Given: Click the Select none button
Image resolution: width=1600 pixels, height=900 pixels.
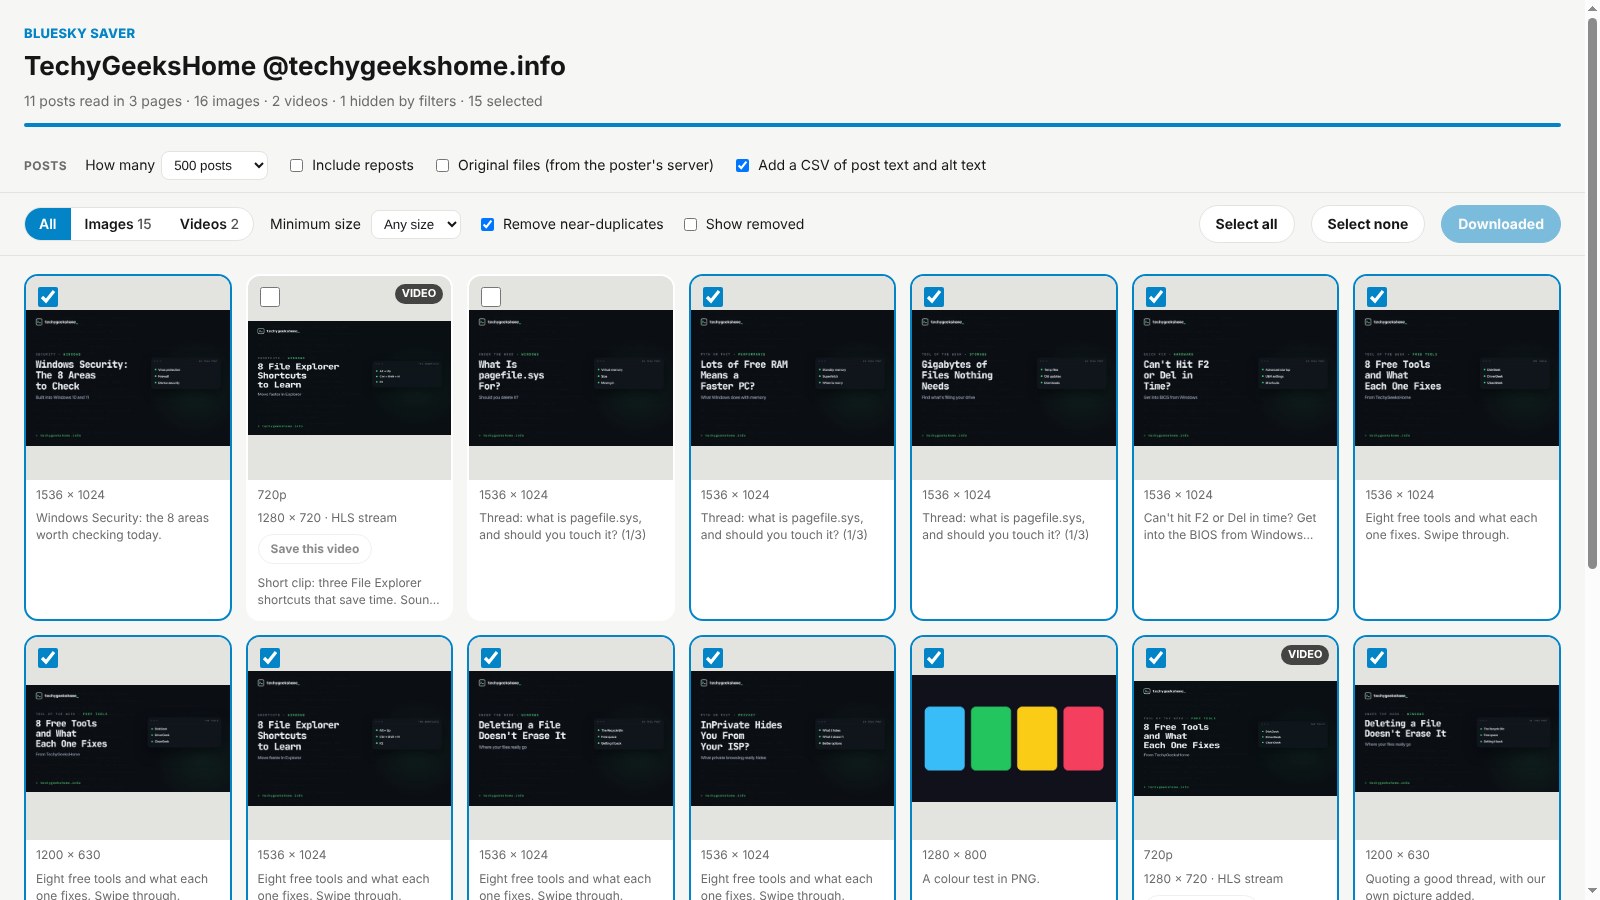Looking at the screenshot, I should (1367, 224).
